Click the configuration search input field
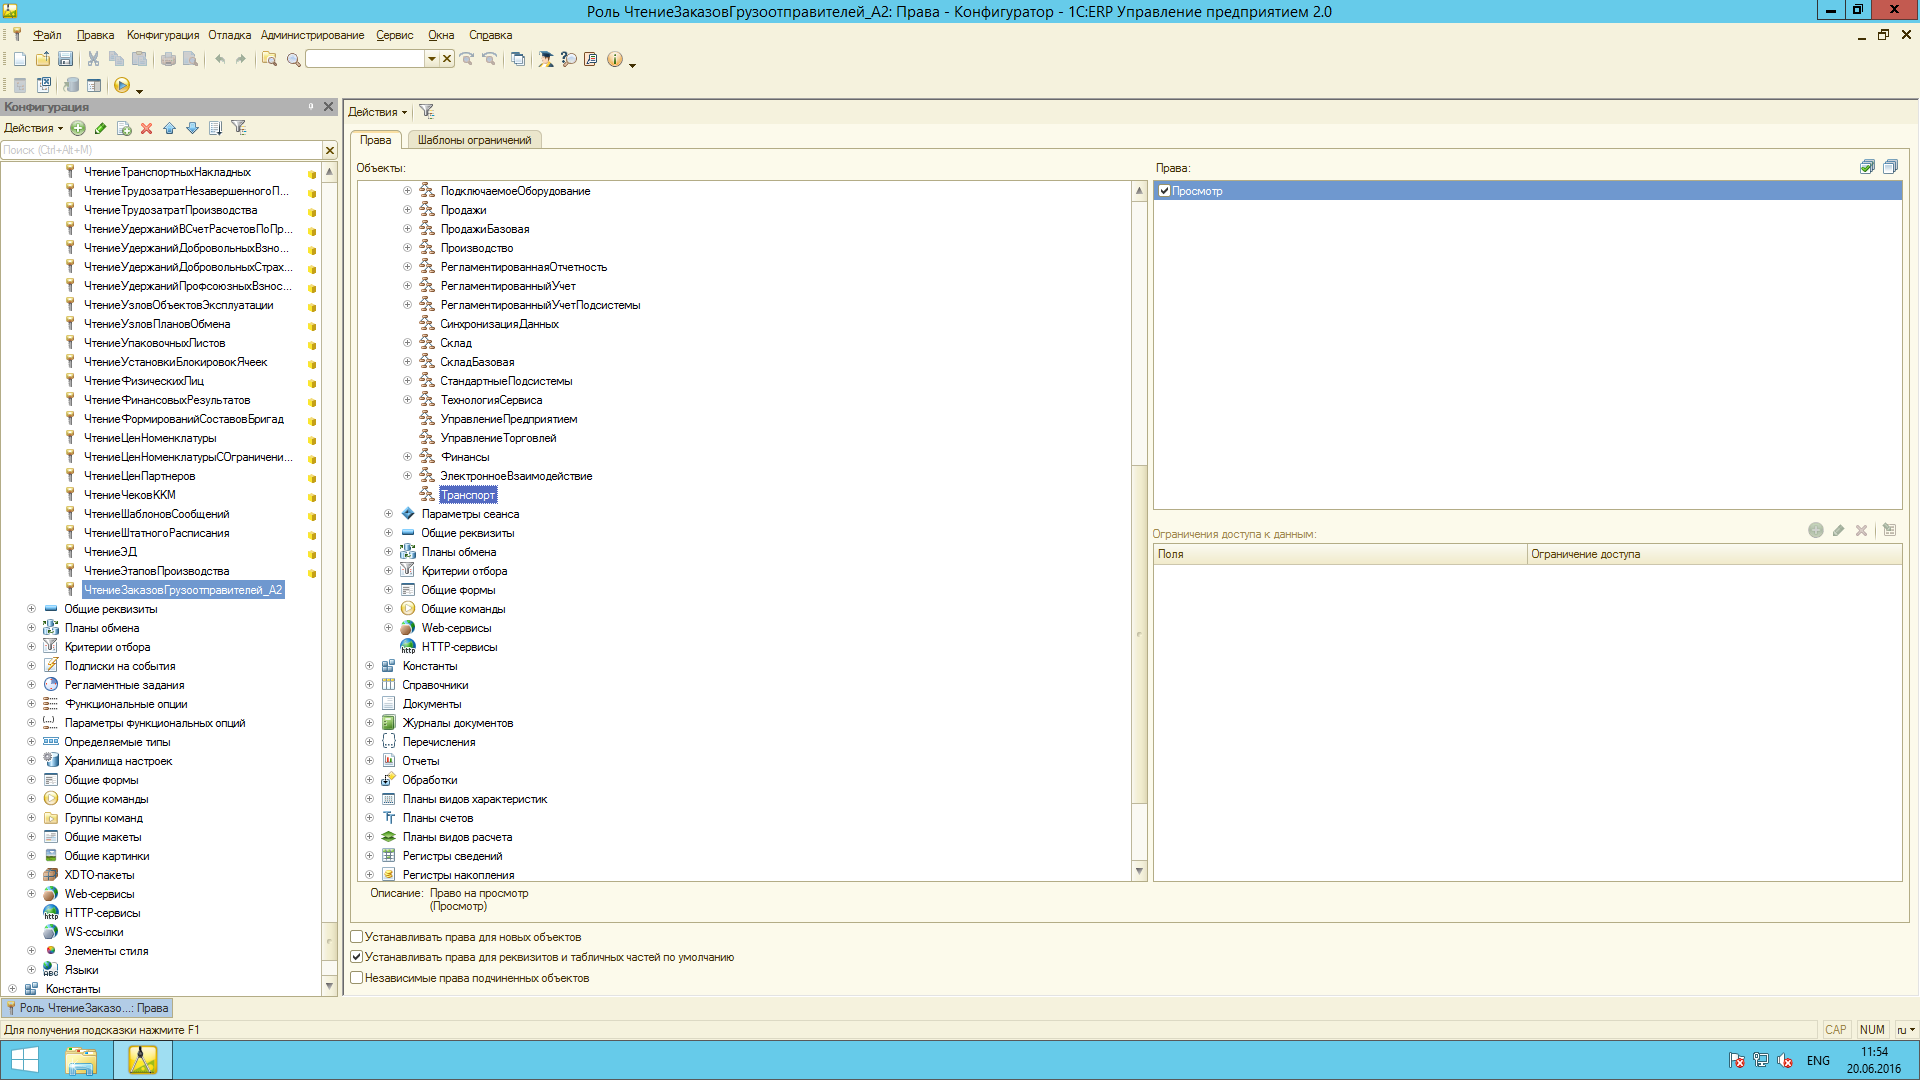The height and width of the screenshot is (1080, 1920). (x=160, y=150)
